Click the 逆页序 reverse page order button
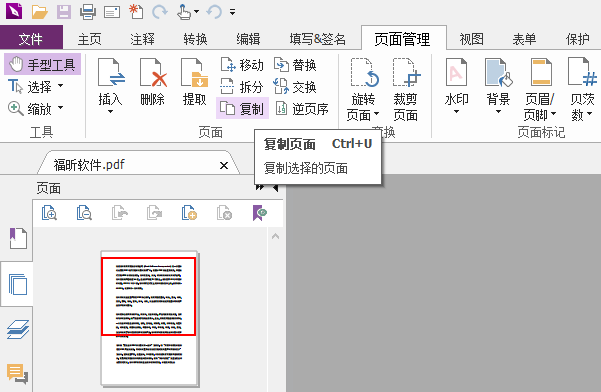 [x=302, y=109]
